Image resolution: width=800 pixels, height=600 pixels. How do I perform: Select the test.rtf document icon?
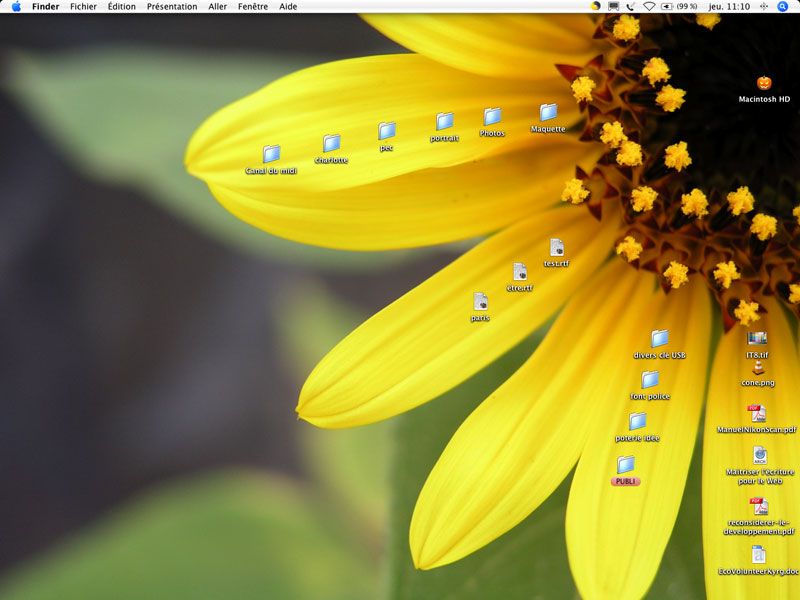(557, 247)
